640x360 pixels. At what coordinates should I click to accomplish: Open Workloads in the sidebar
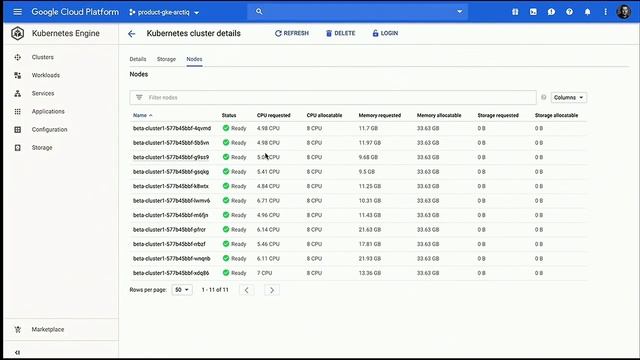46,75
